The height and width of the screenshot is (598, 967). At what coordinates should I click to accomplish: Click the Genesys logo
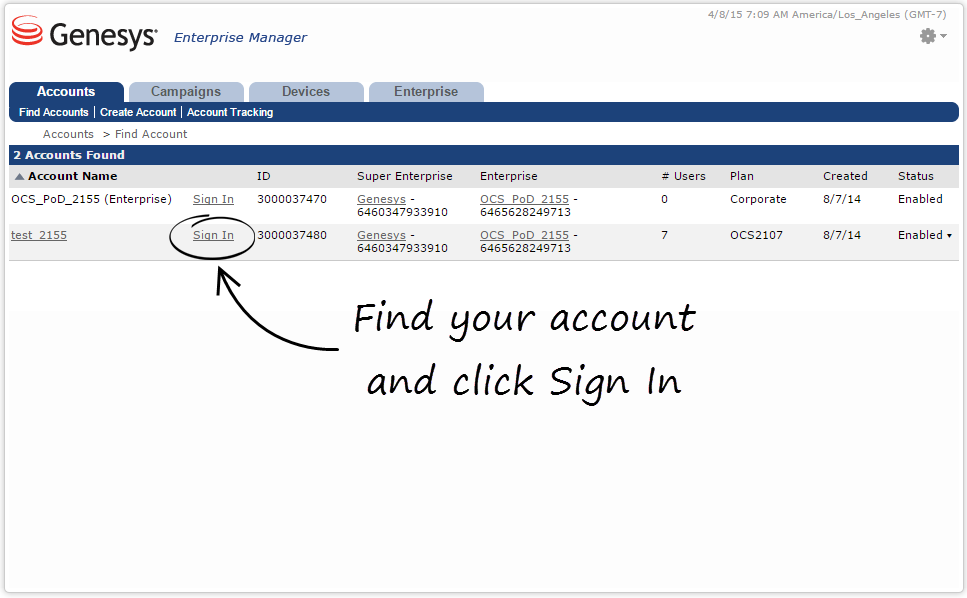point(85,35)
